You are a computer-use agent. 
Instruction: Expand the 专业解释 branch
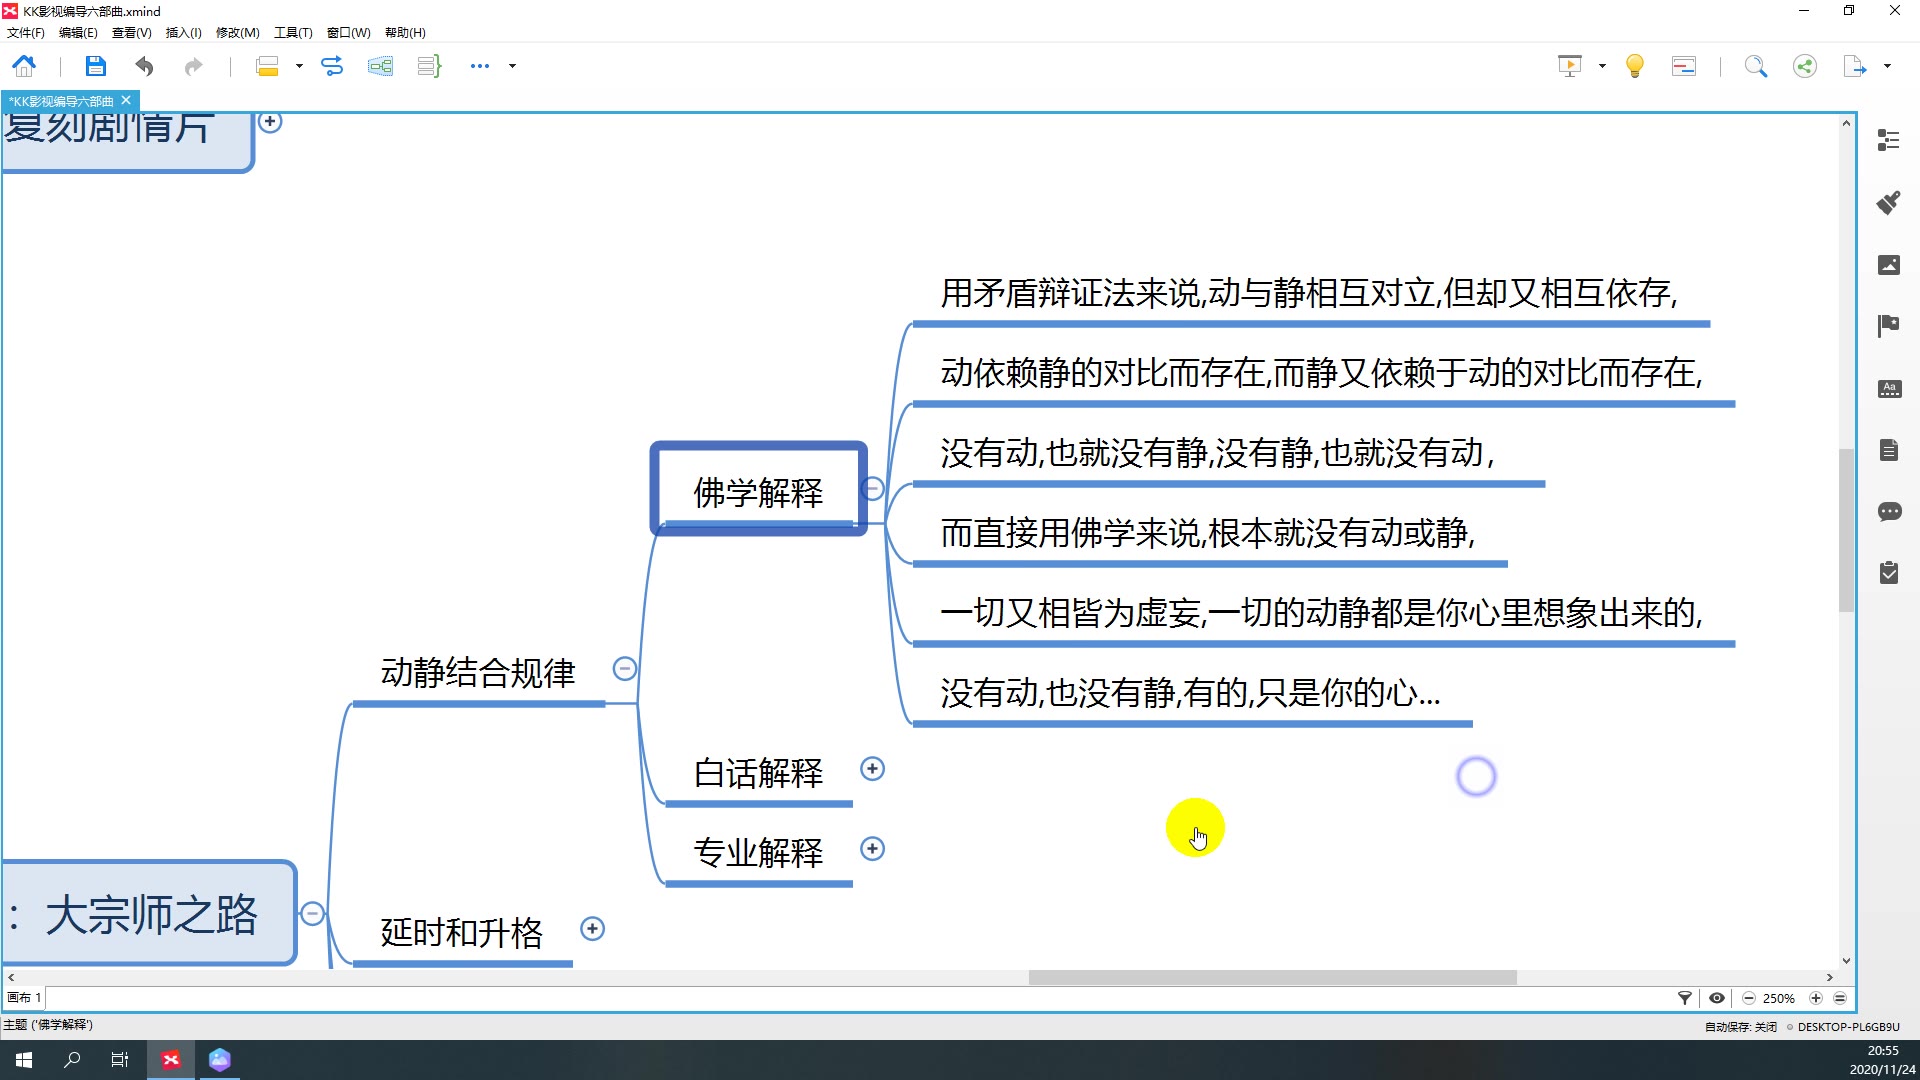(872, 849)
